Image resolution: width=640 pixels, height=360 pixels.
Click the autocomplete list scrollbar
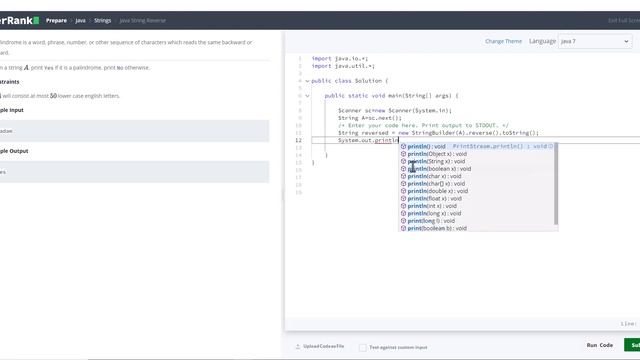(556, 183)
